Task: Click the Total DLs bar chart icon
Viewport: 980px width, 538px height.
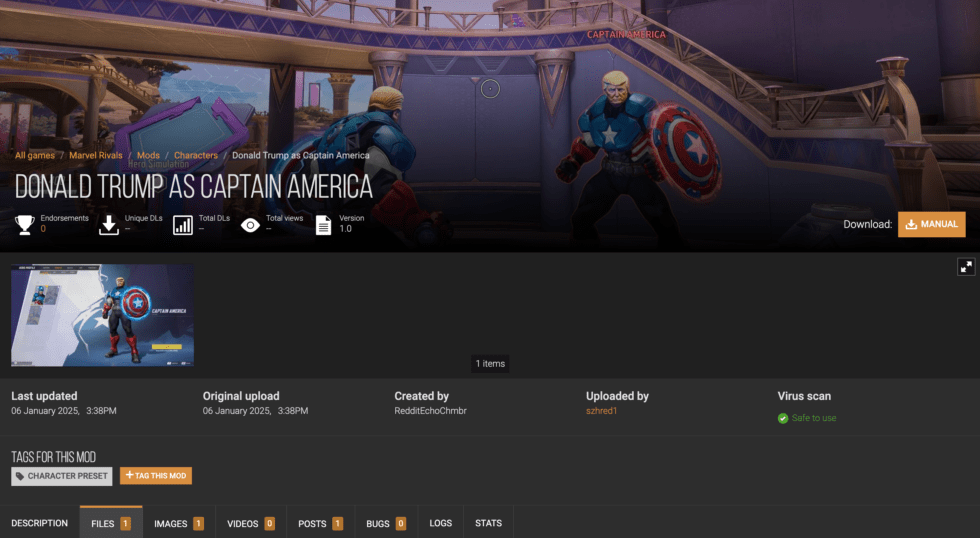Action: (182, 225)
